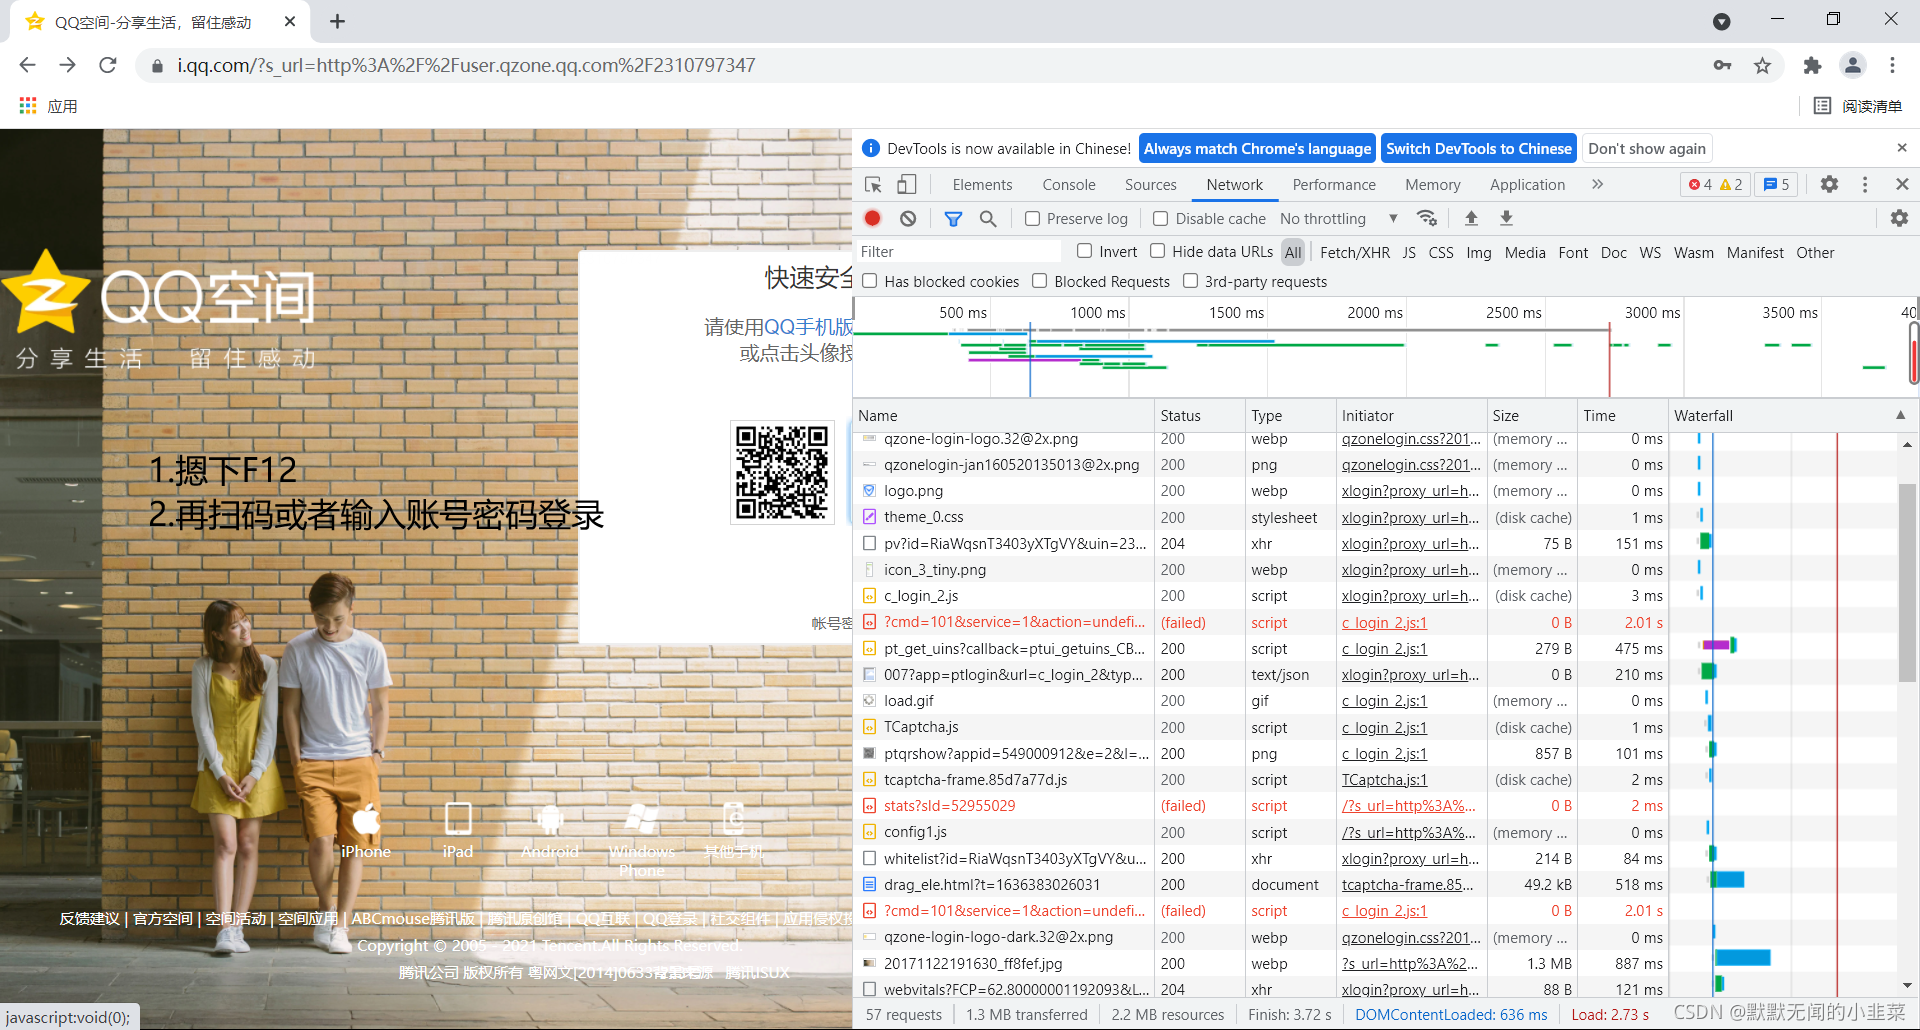
Task: Filter requests by Fetch/XHR type
Action: pos(1355,253)
